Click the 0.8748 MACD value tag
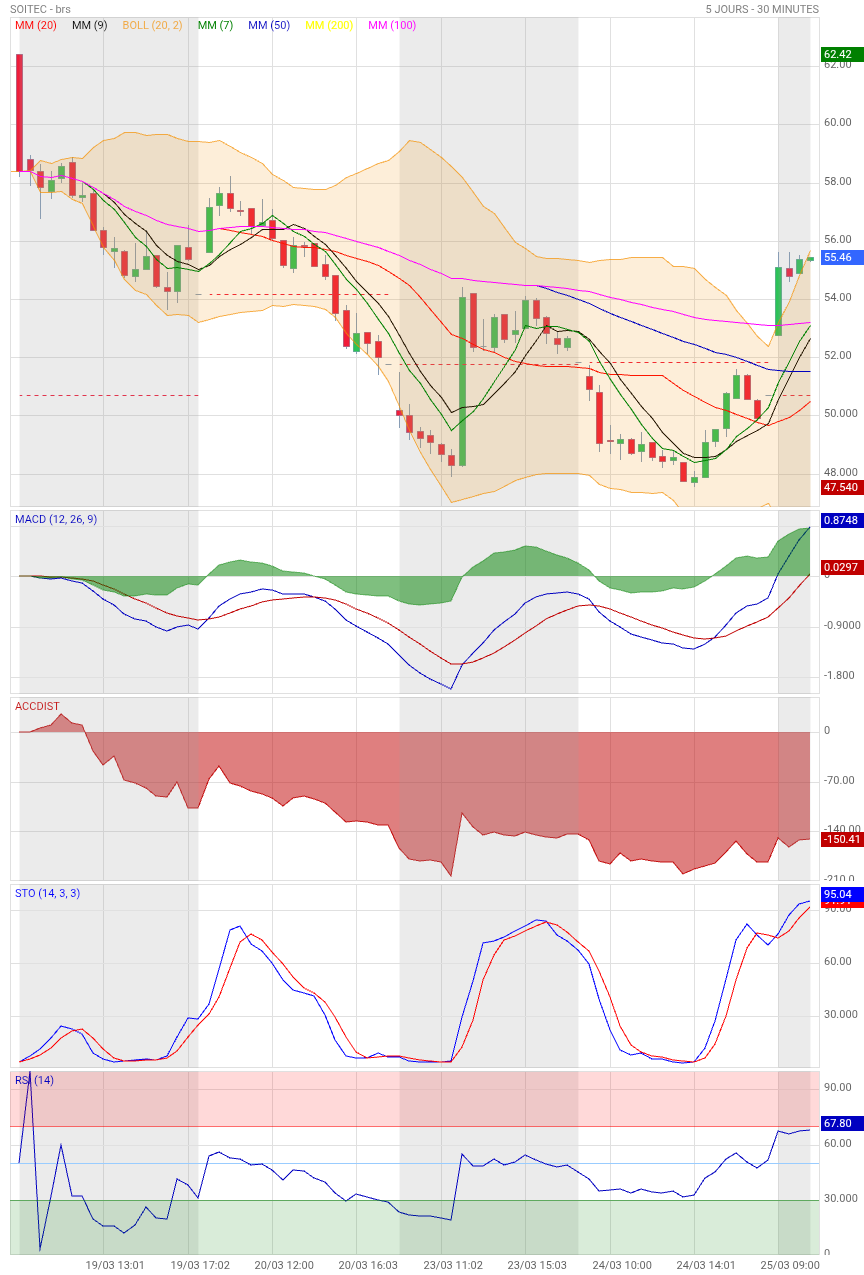The height and width of the screenshot is (1275, 864). click(841, 520)
